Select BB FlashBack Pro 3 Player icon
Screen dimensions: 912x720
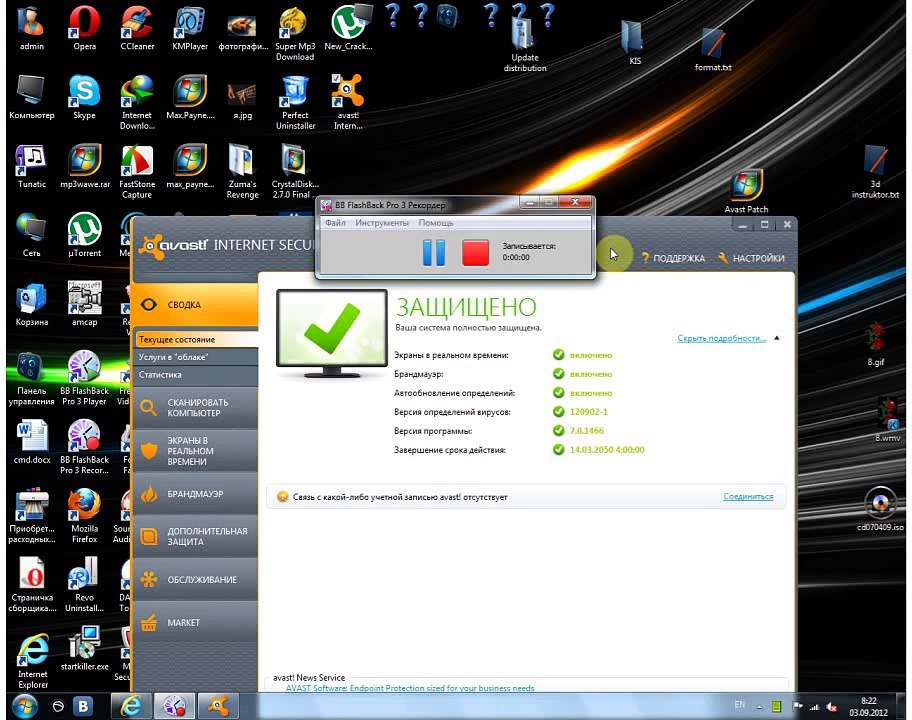(84, 377)
